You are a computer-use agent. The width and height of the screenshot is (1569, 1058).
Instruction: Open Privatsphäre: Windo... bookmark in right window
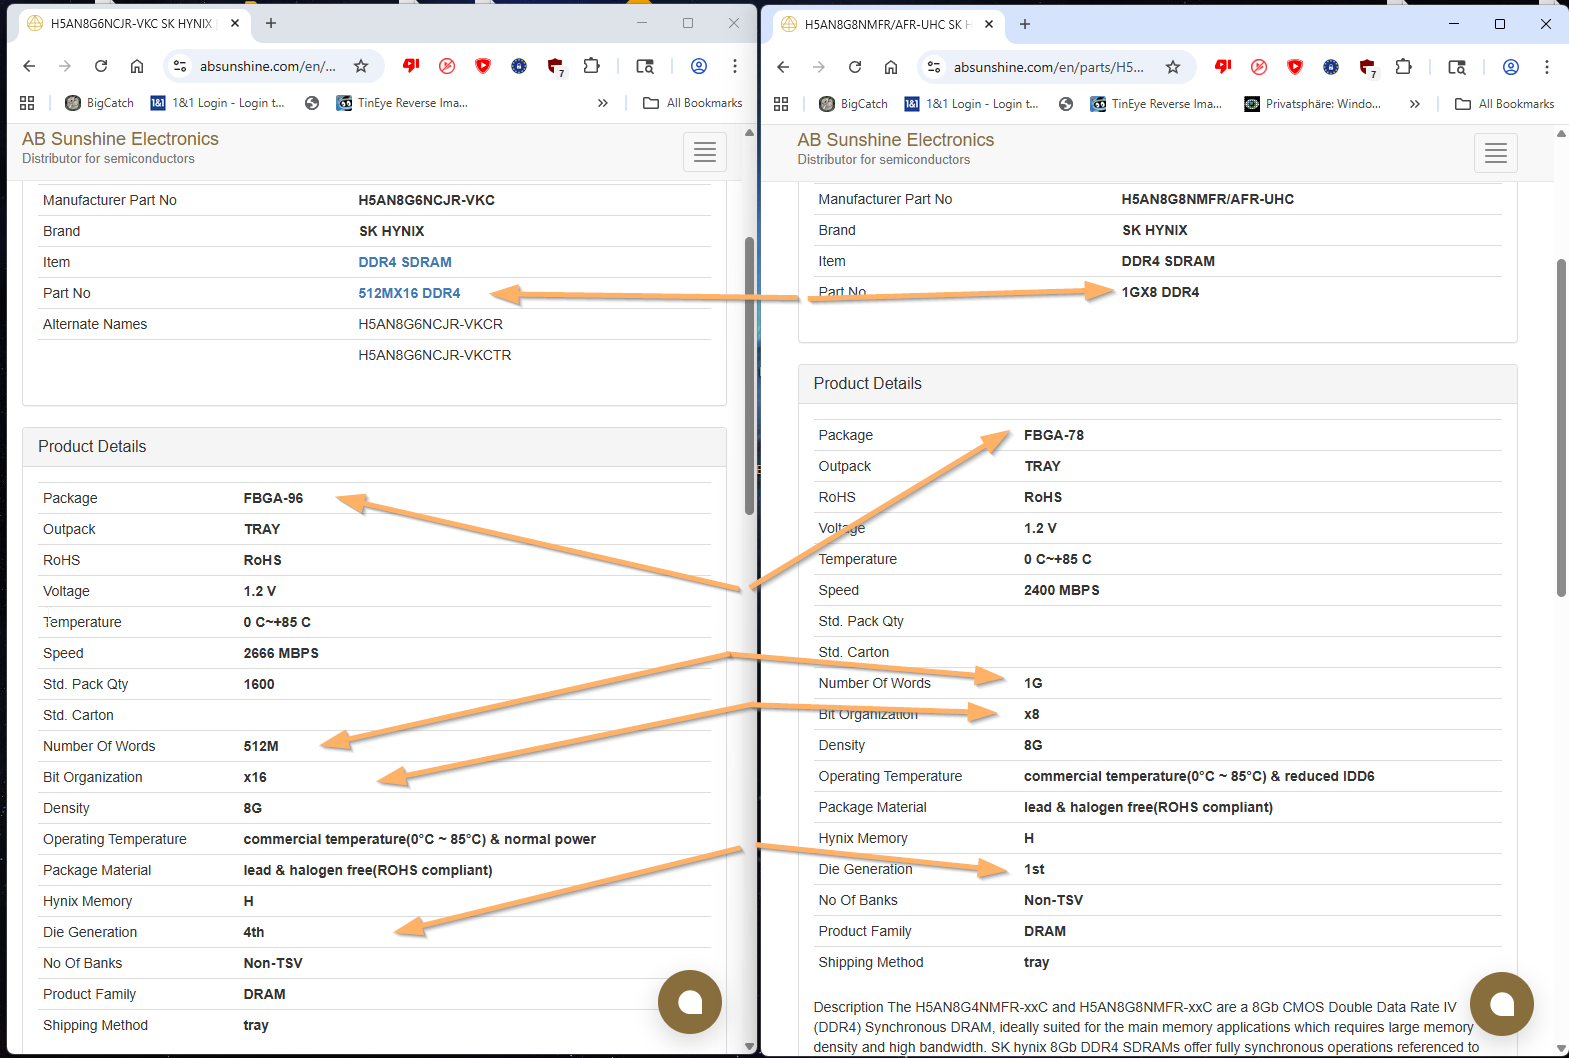1312,104
